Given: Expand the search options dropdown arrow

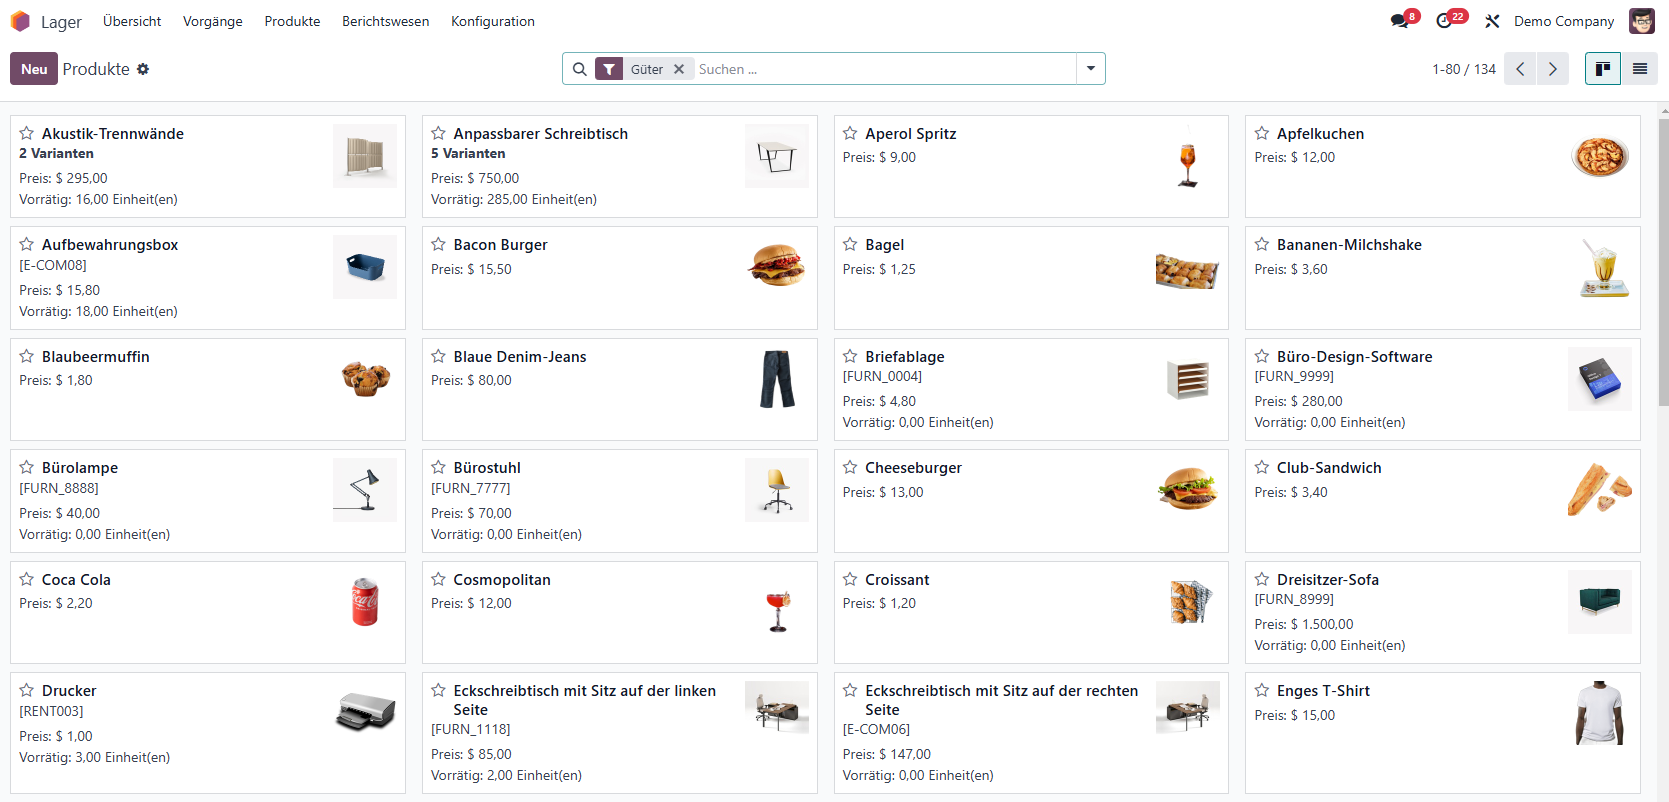Looking at the screenshot, I should coord(1090,69).
